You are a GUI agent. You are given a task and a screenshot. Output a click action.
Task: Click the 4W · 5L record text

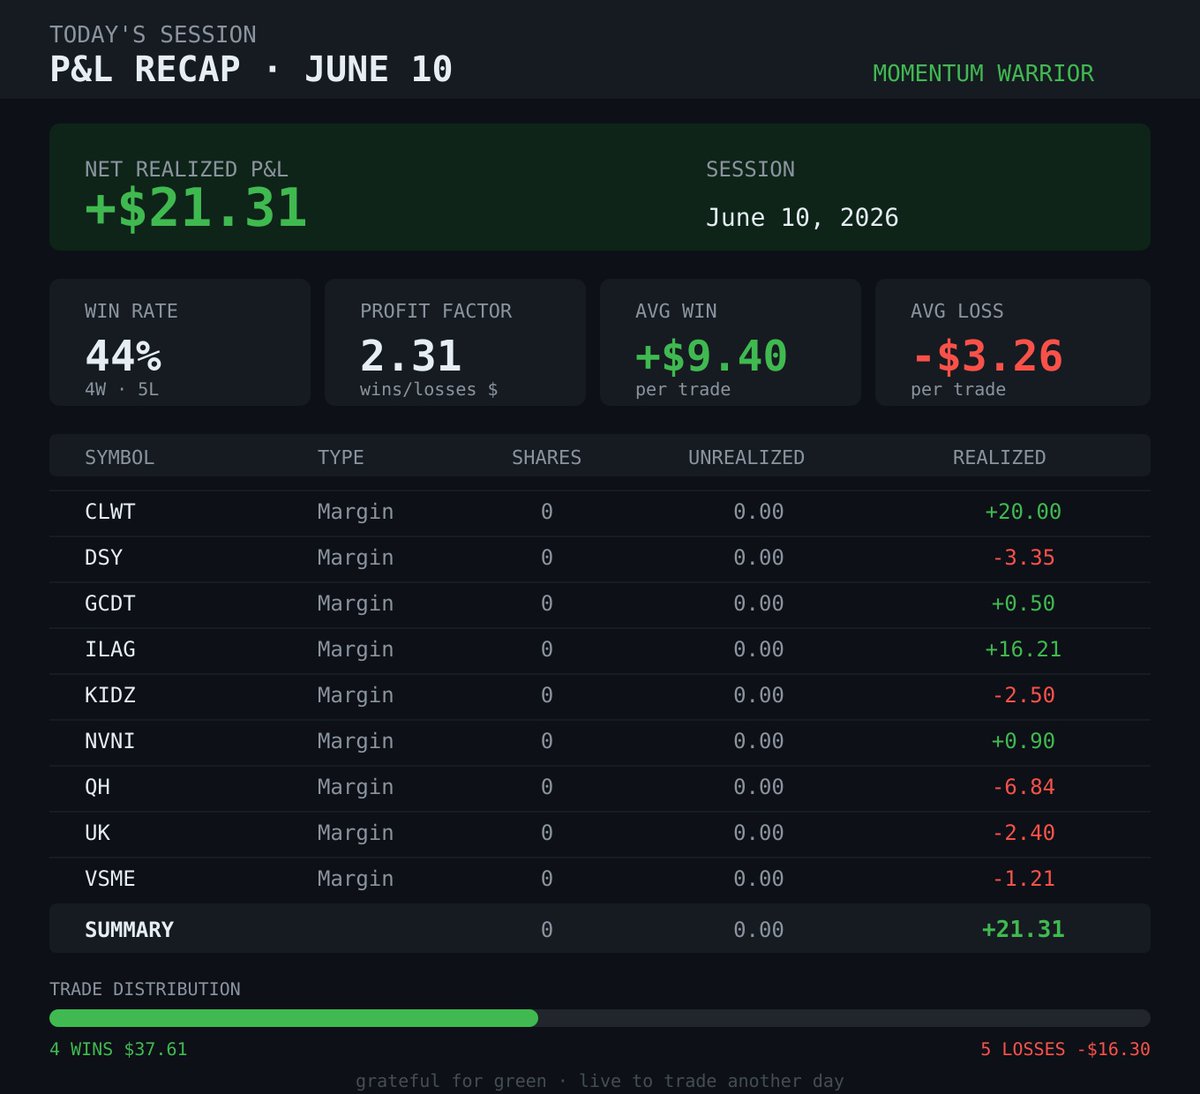(122, 389)
